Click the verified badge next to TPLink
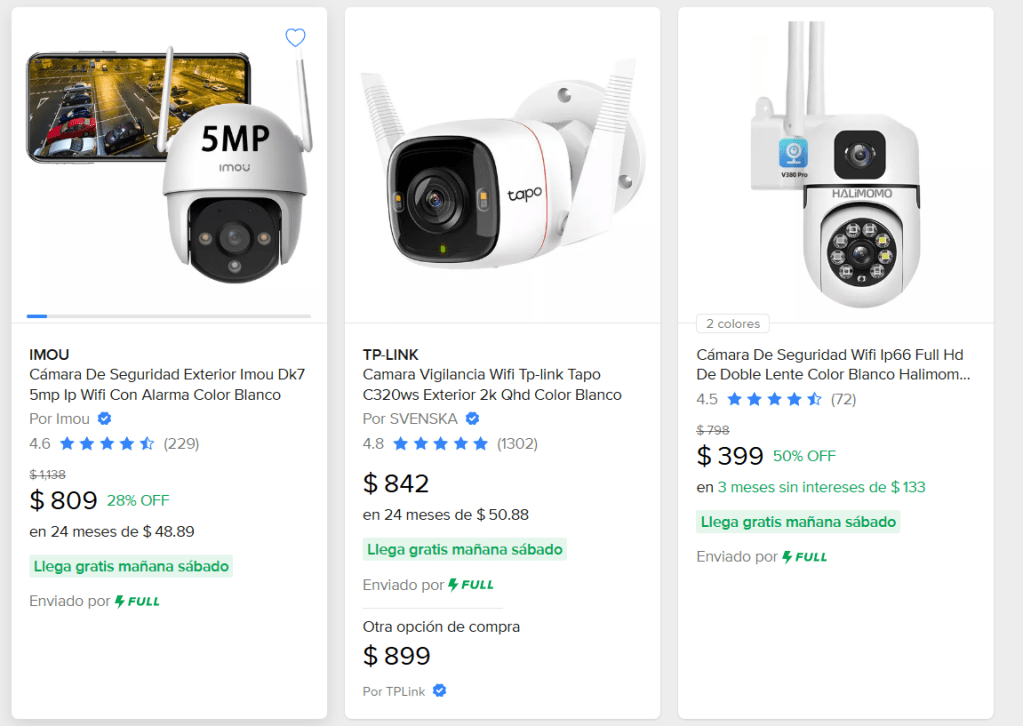The width and height of the screenshot is (1023, 726). [x=439, y=691]
